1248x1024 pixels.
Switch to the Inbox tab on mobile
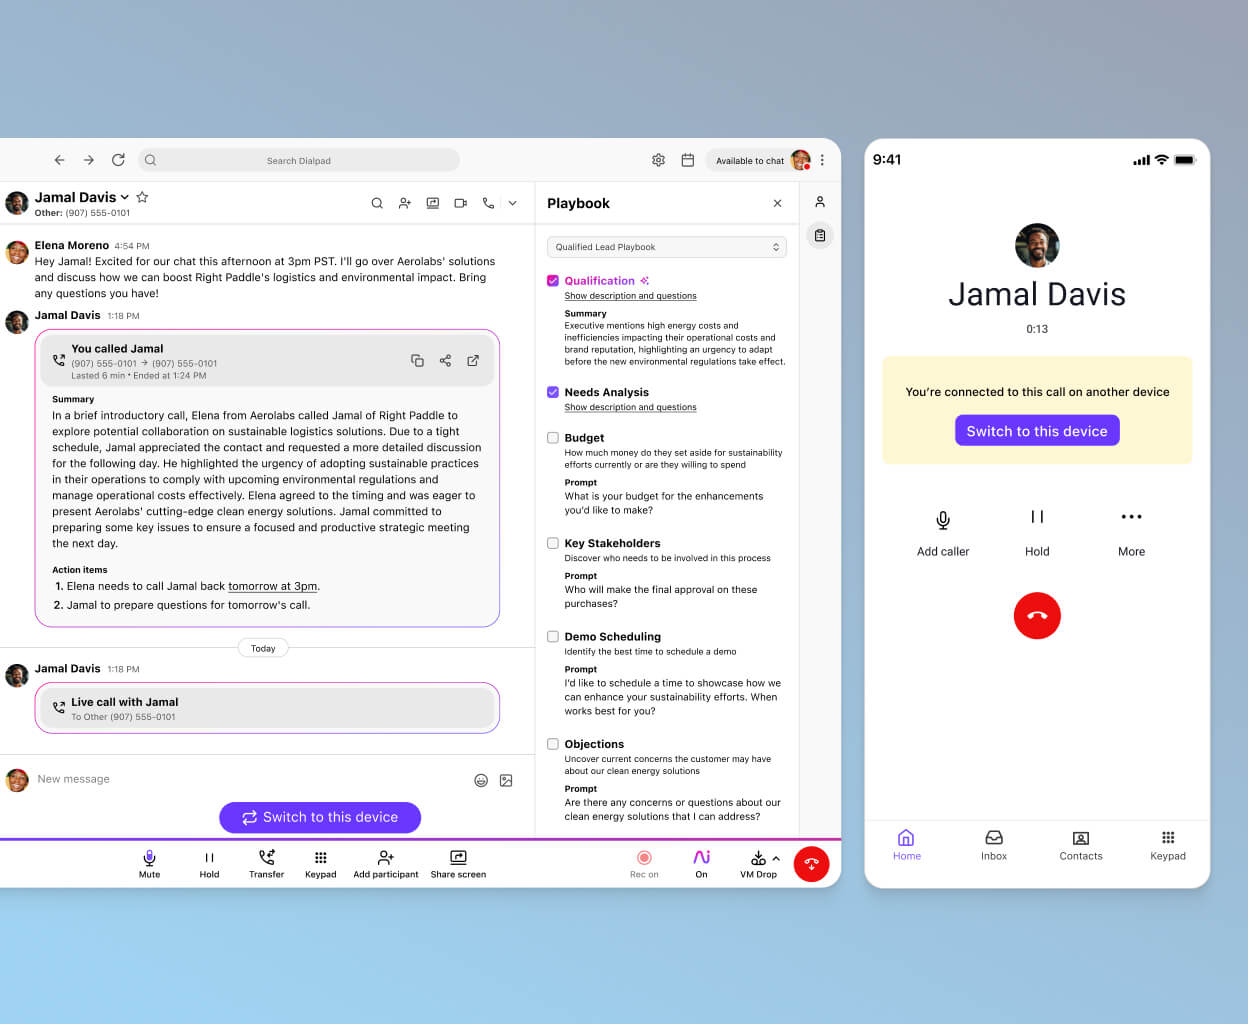click(994, 845)
